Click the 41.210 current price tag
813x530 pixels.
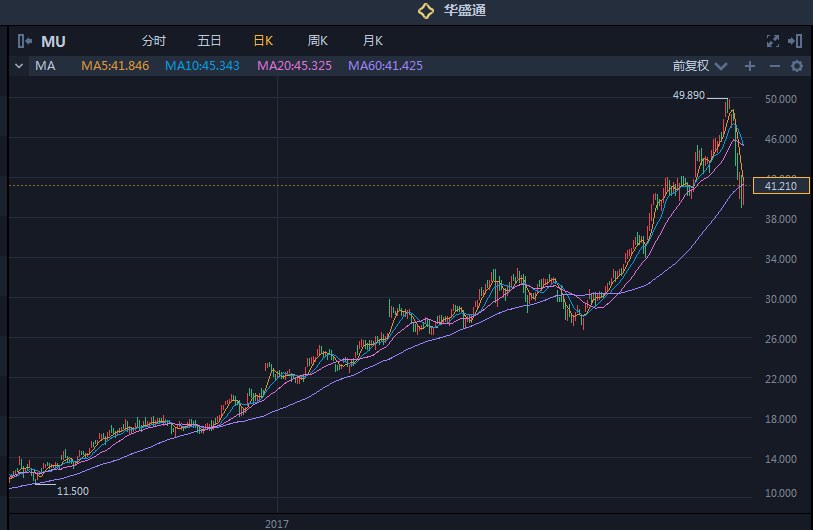[780, 186]
